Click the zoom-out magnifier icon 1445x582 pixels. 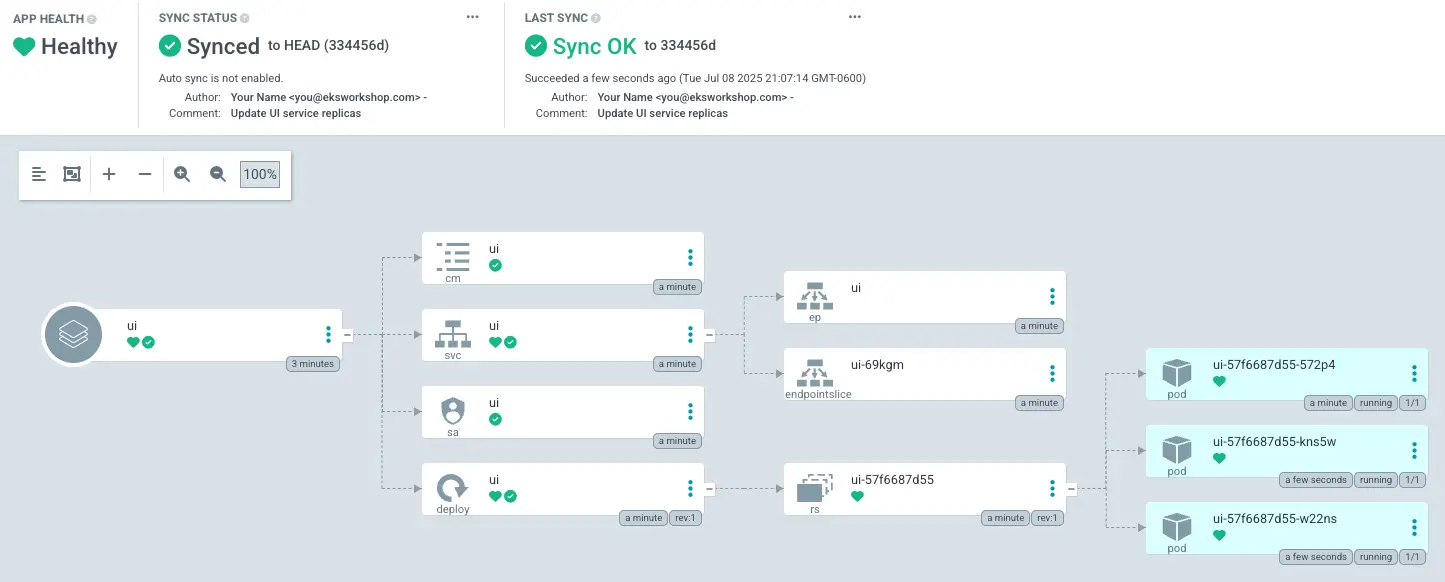pyautogui.click(x=218, y=173)
